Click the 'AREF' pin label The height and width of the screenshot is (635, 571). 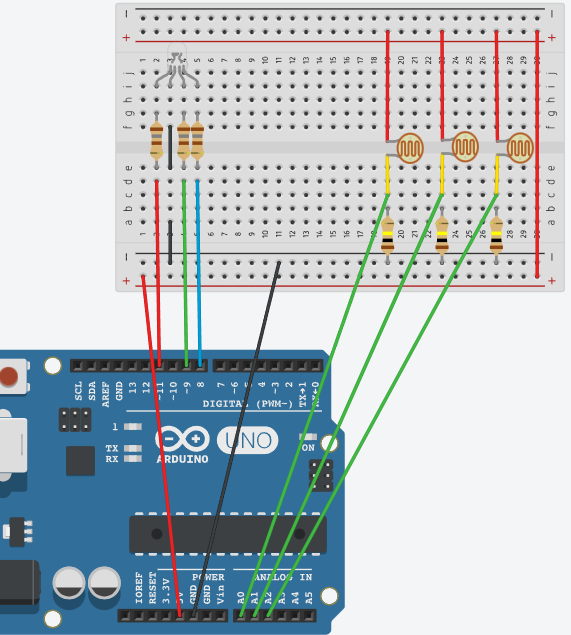[105, 394]
